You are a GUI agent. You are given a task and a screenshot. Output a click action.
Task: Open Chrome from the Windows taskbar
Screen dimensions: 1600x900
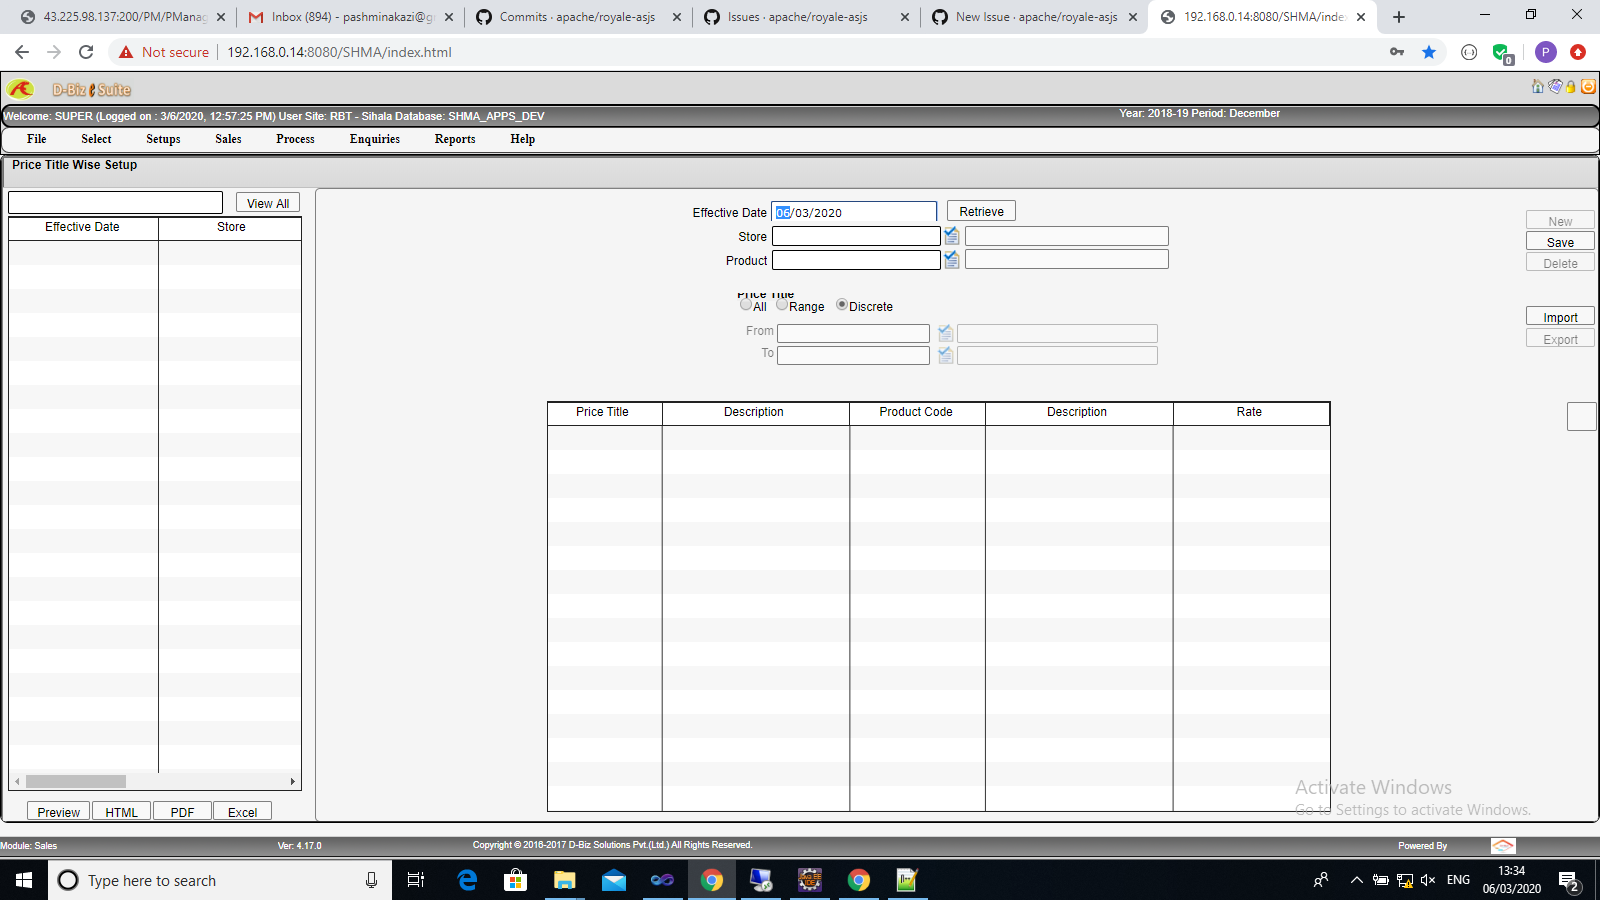click(x=712, y=880)
